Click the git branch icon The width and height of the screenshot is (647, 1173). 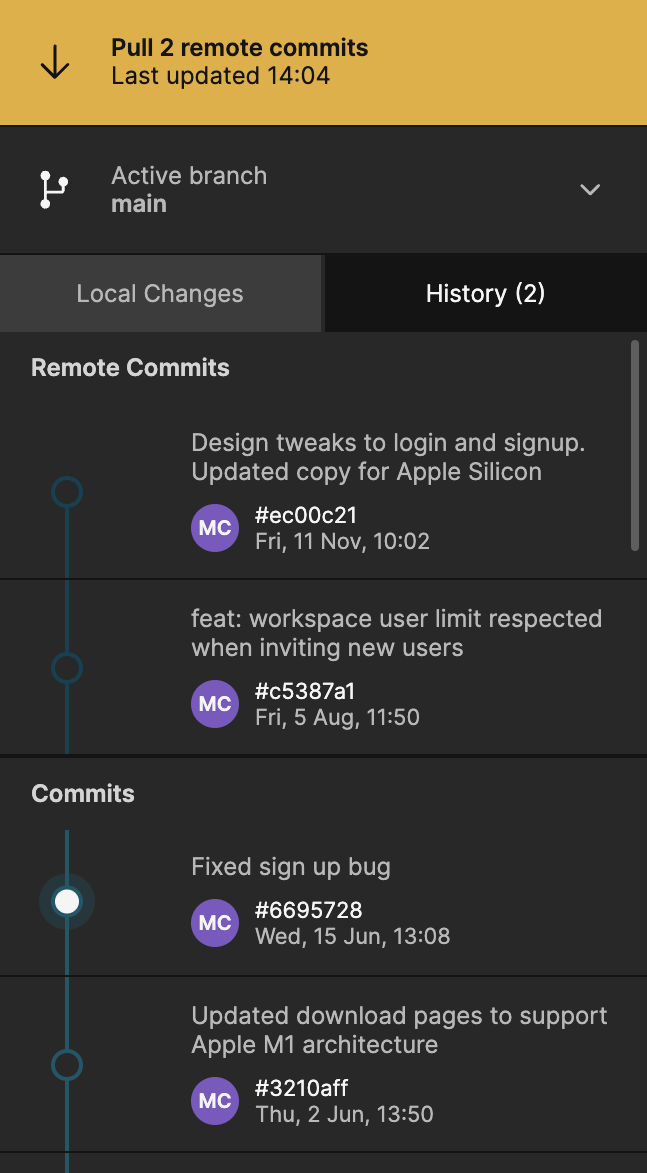point(53,190)
